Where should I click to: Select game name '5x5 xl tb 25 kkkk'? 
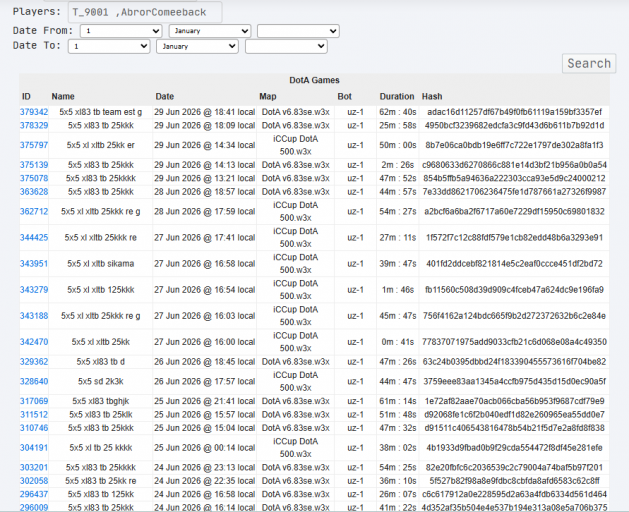point(101,447)
